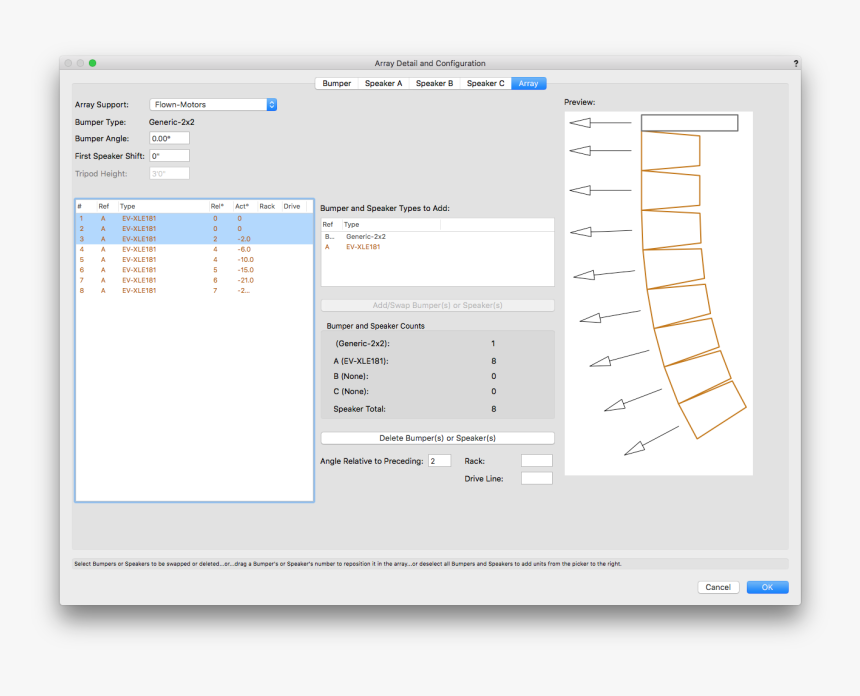Select the Array tab
Image resolution: width=860 pixels, height=696 pixels.
tap(529, 83)
